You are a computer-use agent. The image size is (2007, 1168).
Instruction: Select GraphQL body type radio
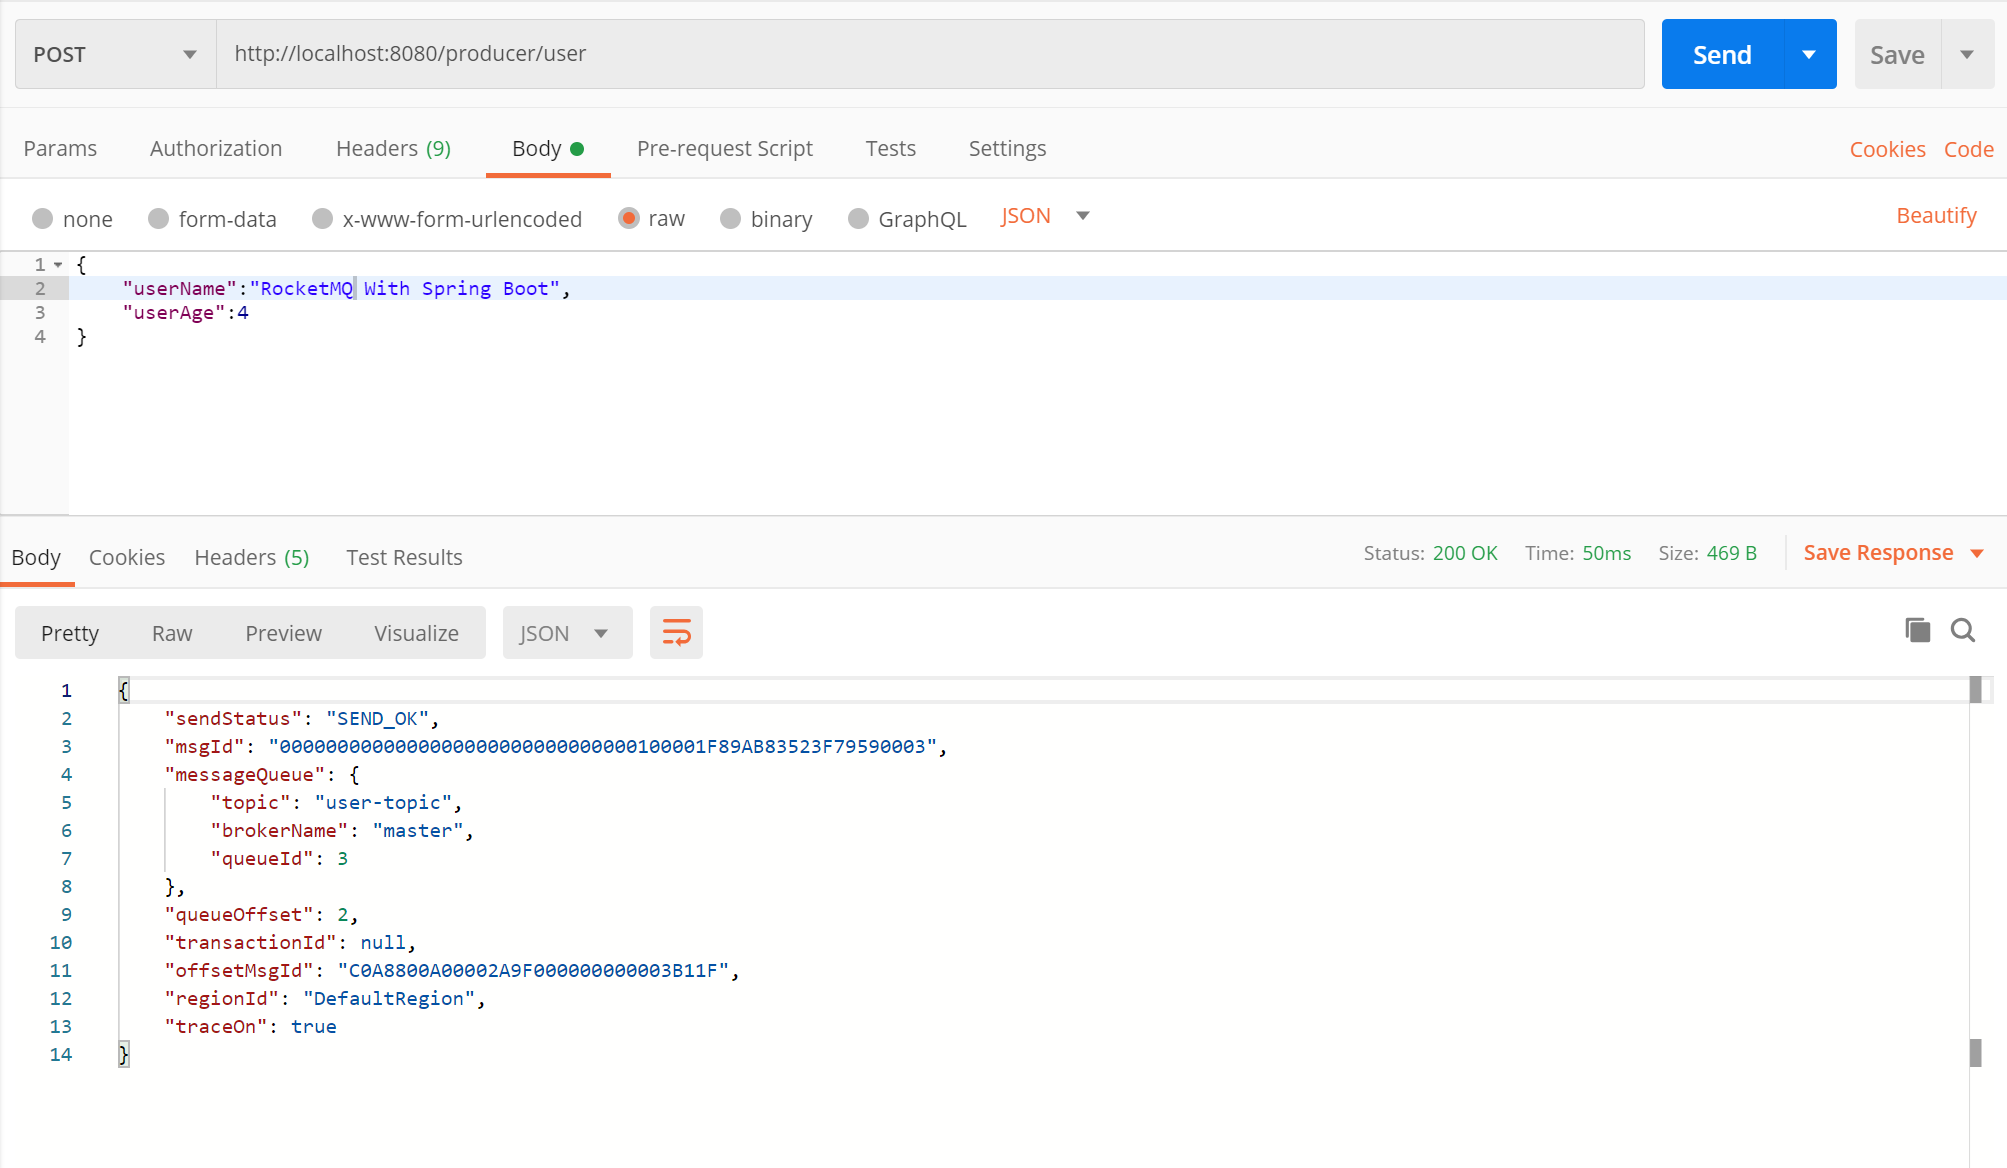(x=858, y=218)
